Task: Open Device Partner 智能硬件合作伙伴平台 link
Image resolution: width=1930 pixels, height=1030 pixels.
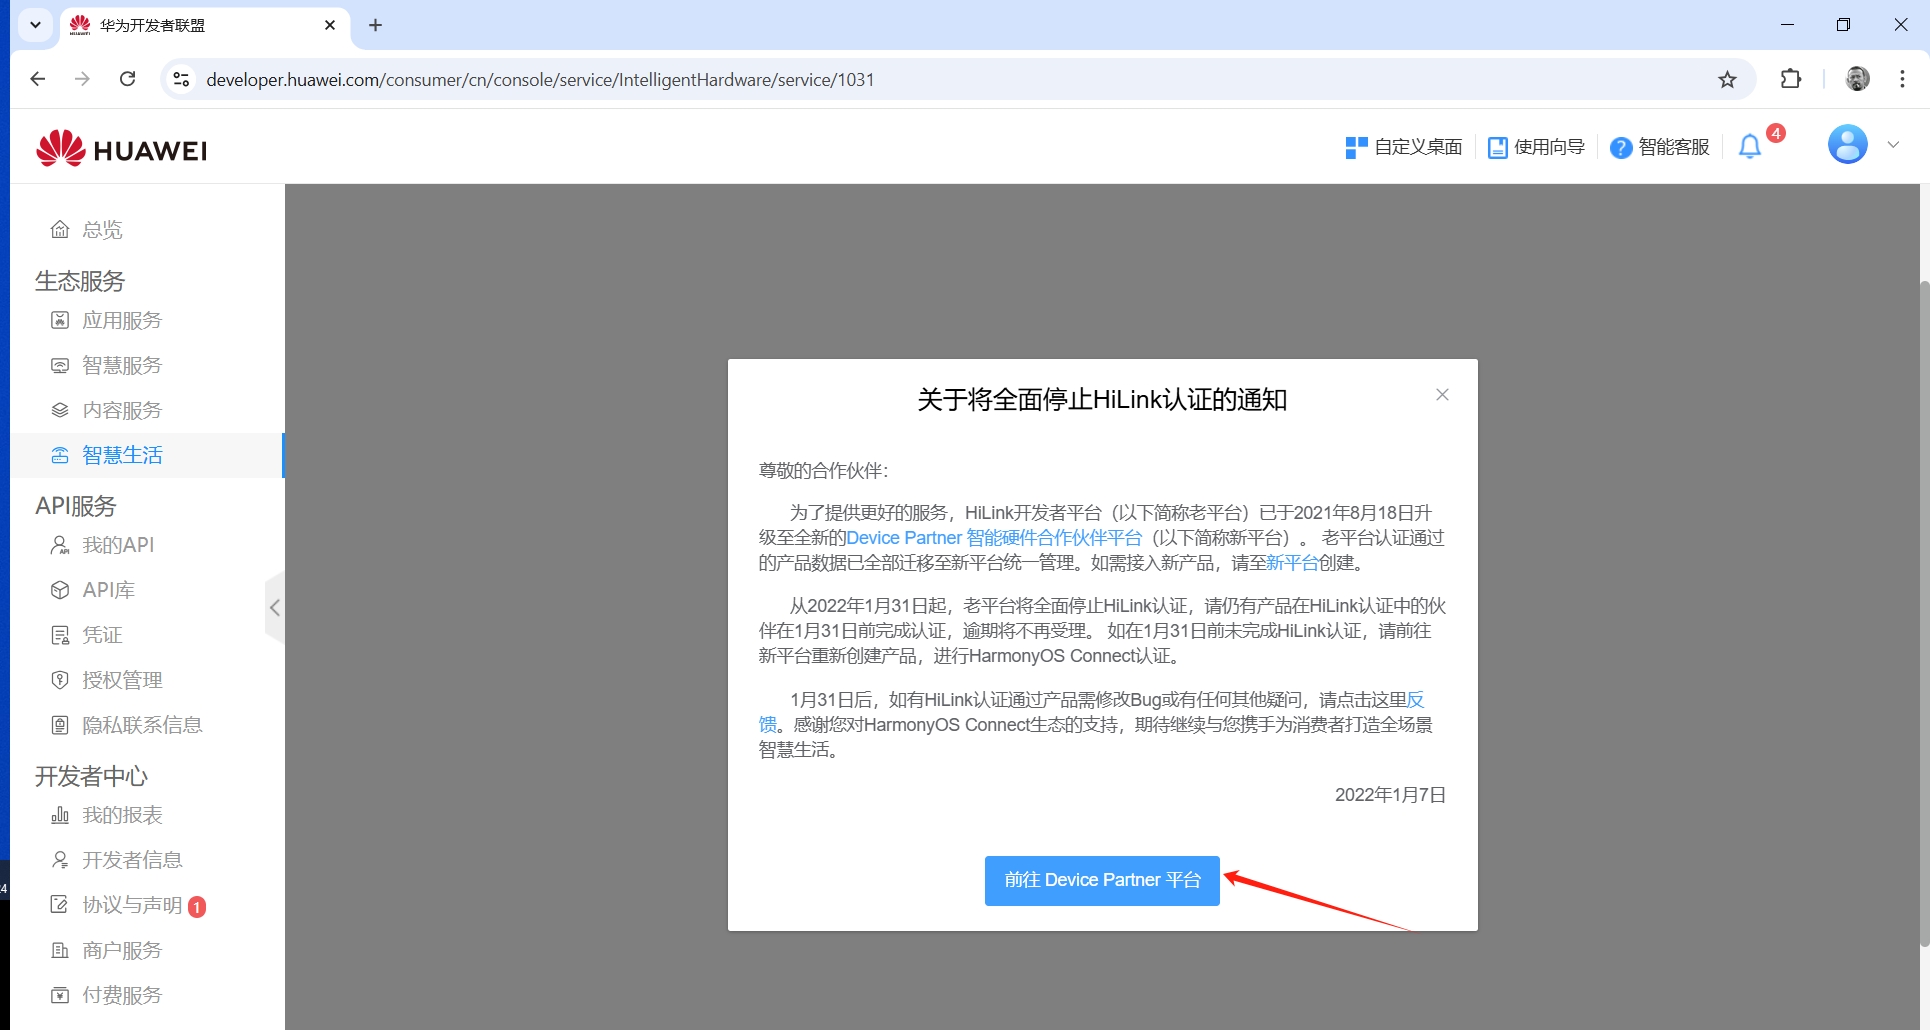Action: point(994,538)
